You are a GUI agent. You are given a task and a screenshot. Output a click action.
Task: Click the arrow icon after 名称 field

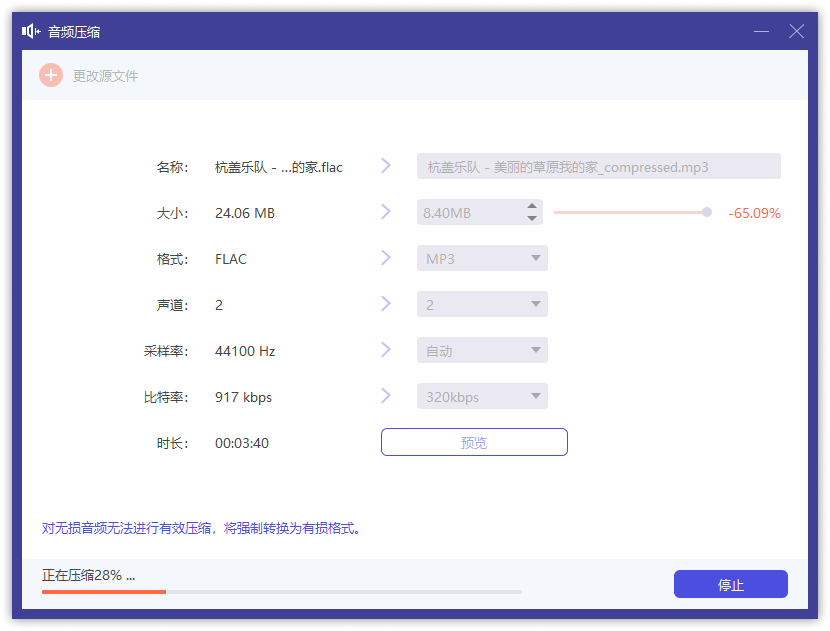[x=386, y=166]
